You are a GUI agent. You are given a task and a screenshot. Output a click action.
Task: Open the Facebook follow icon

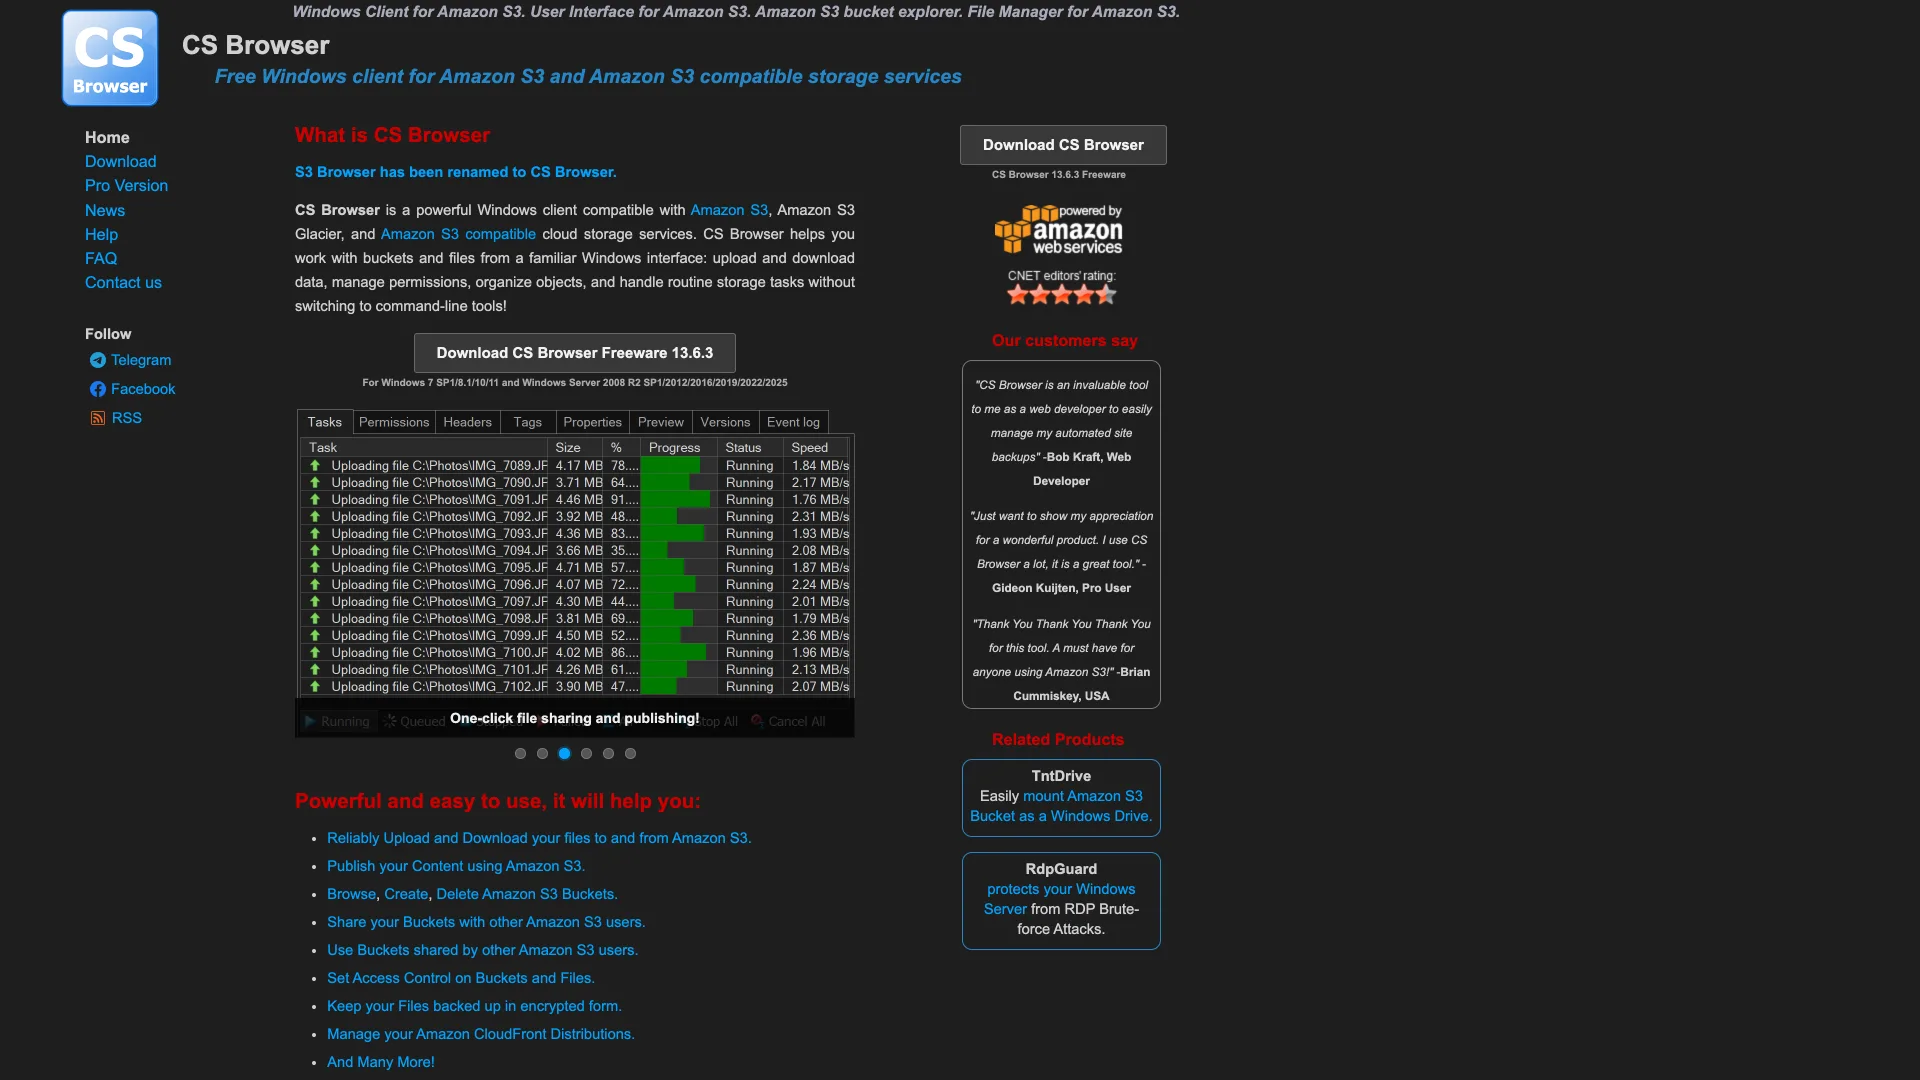click(x=97, y=389)
